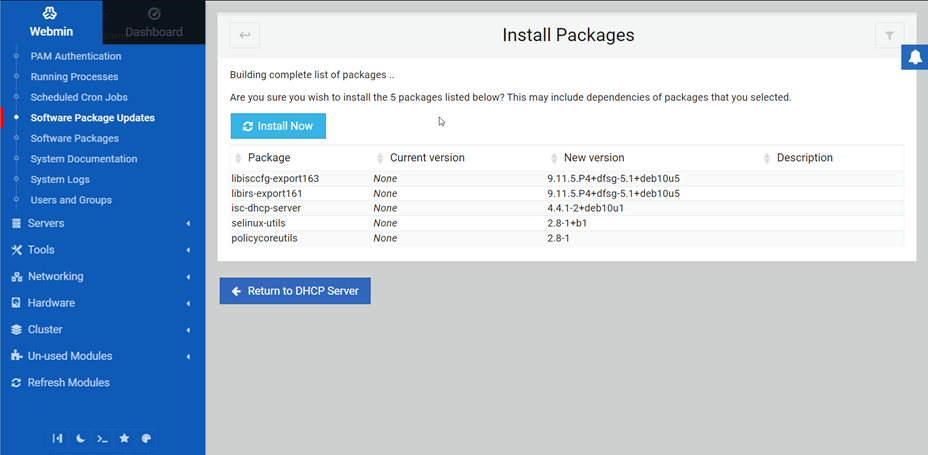This screenshot has height=455, width=928.
Task: Open the filter icon button
Action: (889, 36)
